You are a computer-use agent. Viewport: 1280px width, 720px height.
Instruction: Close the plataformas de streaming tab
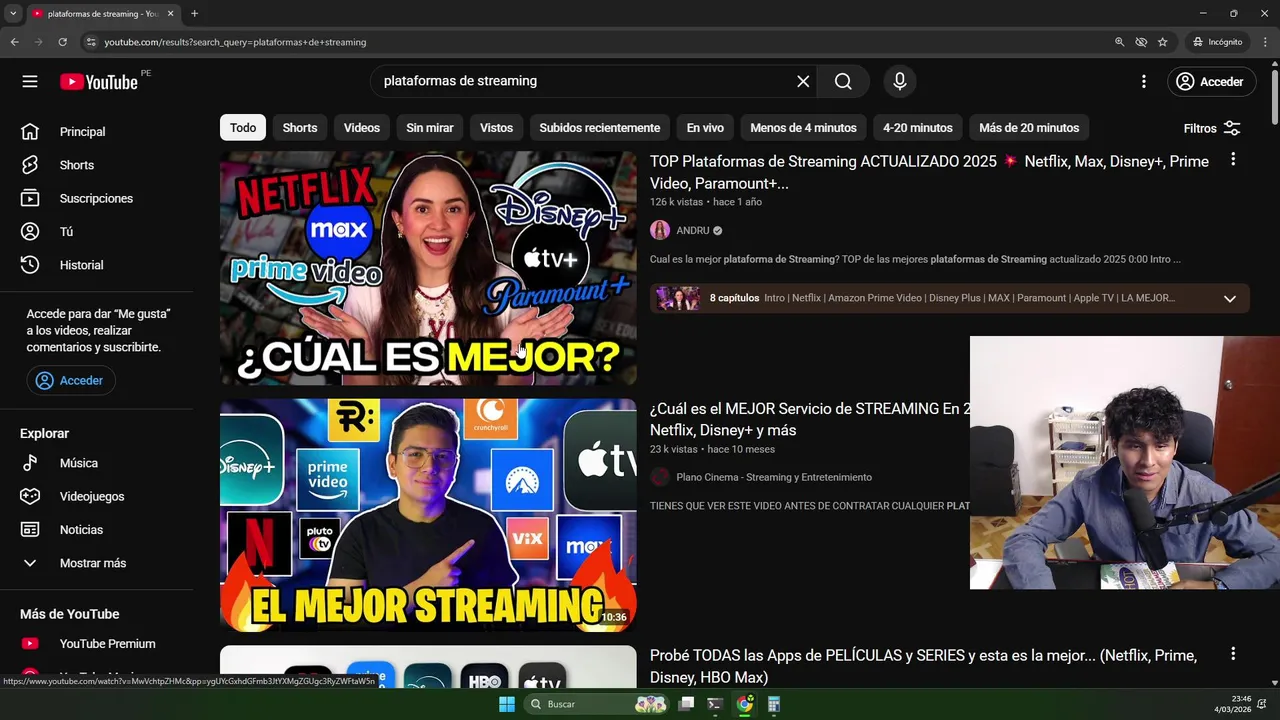click(170, 14)
